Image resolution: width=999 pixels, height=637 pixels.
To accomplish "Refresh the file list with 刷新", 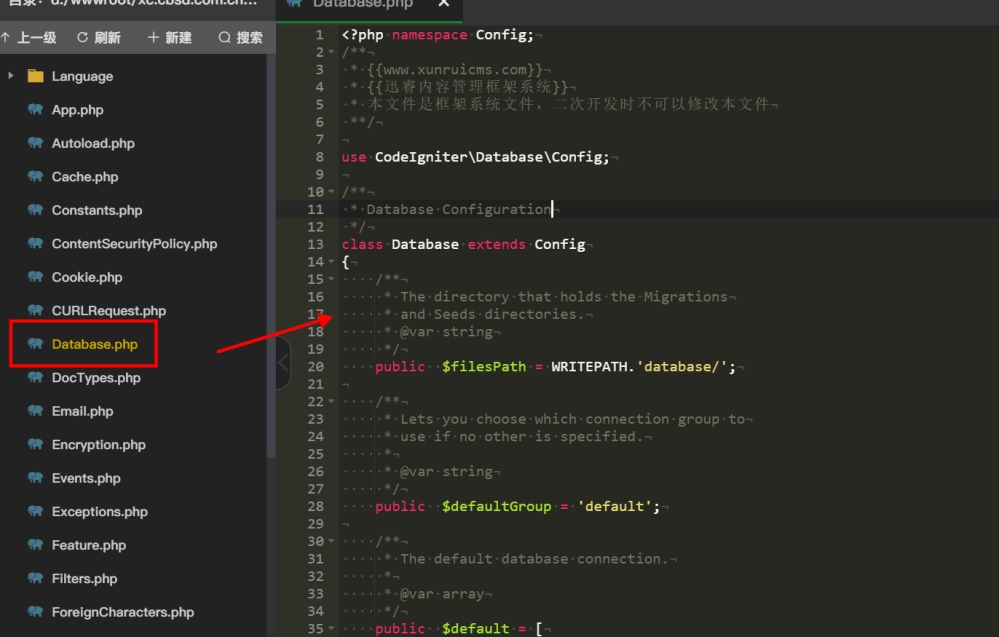I will (99, 38).
